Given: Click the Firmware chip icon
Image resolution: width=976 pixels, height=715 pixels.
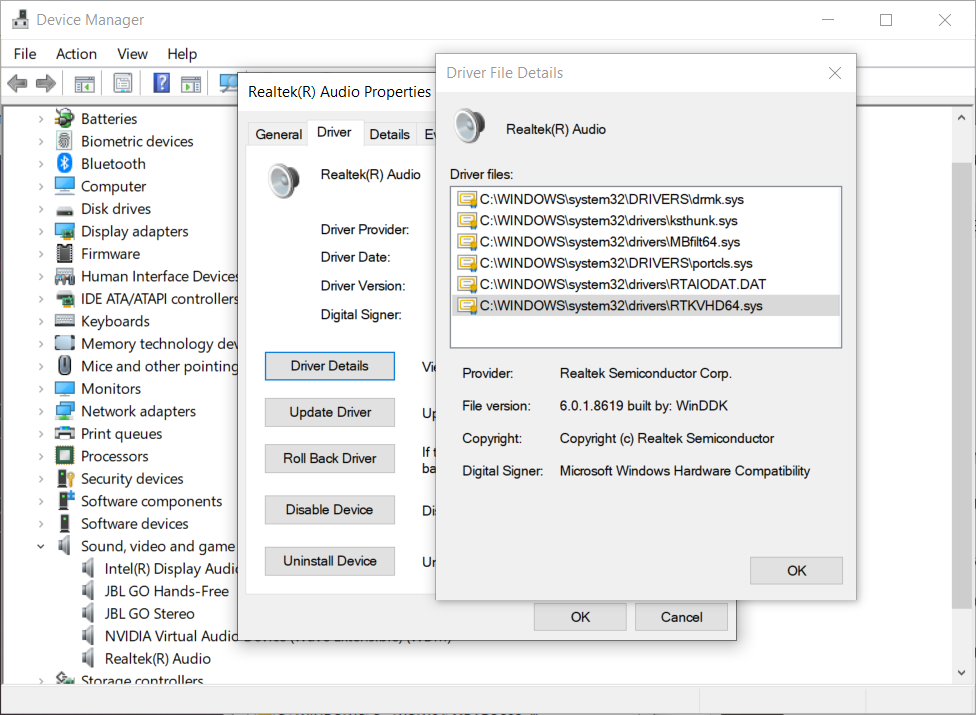Looking at the screenshot, I should (65, 254).
